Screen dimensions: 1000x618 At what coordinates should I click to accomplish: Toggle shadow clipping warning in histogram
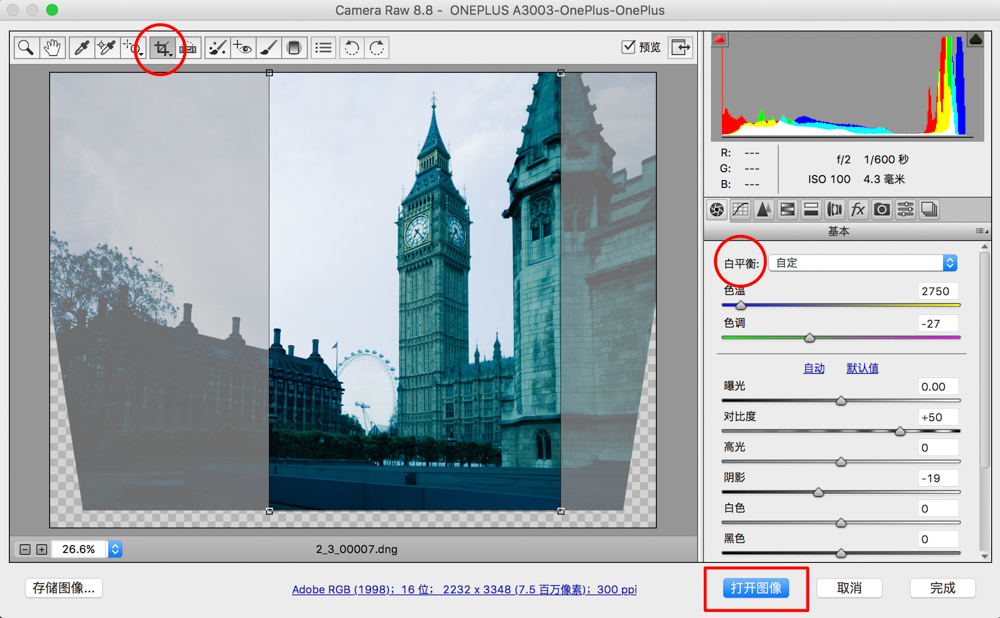719,40
